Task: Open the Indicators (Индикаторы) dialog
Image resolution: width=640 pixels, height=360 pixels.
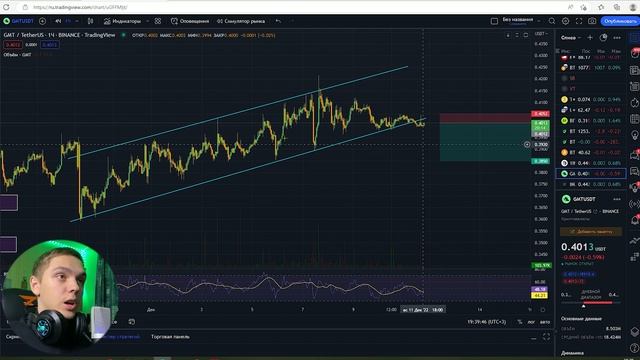Action: (122, 21)
